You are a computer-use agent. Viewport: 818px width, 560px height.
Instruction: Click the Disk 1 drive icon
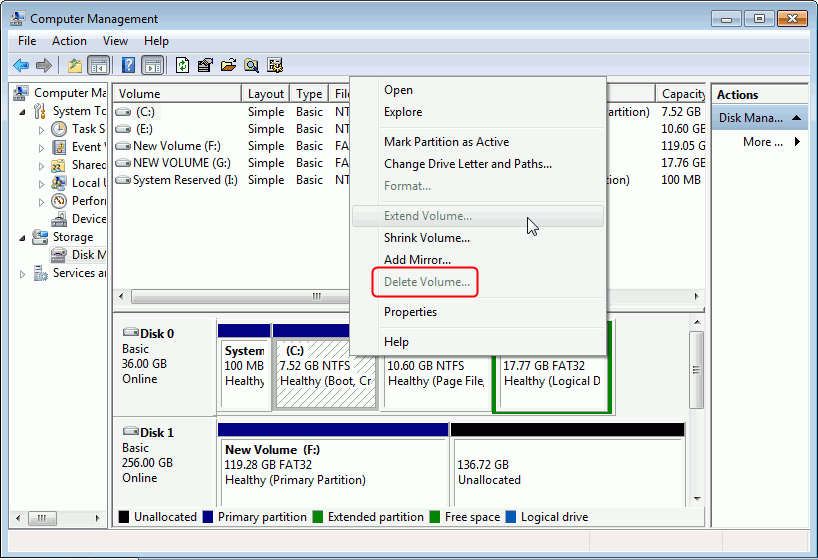click(130, 432)
